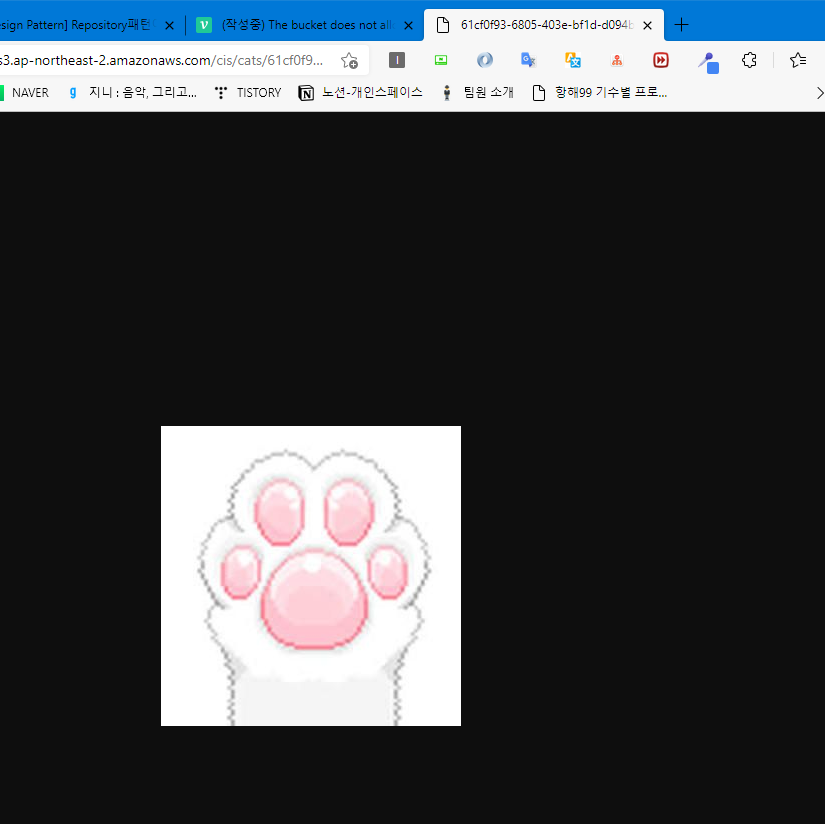This screenshot has height=824, width=825.
Task: Expand the bookmarks bar overflow chevron
Action: [819, 93]
